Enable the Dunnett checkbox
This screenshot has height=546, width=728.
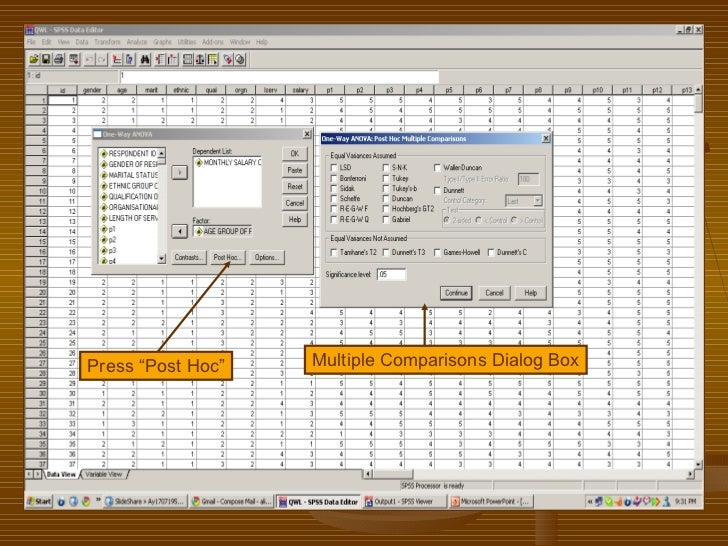[x=437, y=190]
